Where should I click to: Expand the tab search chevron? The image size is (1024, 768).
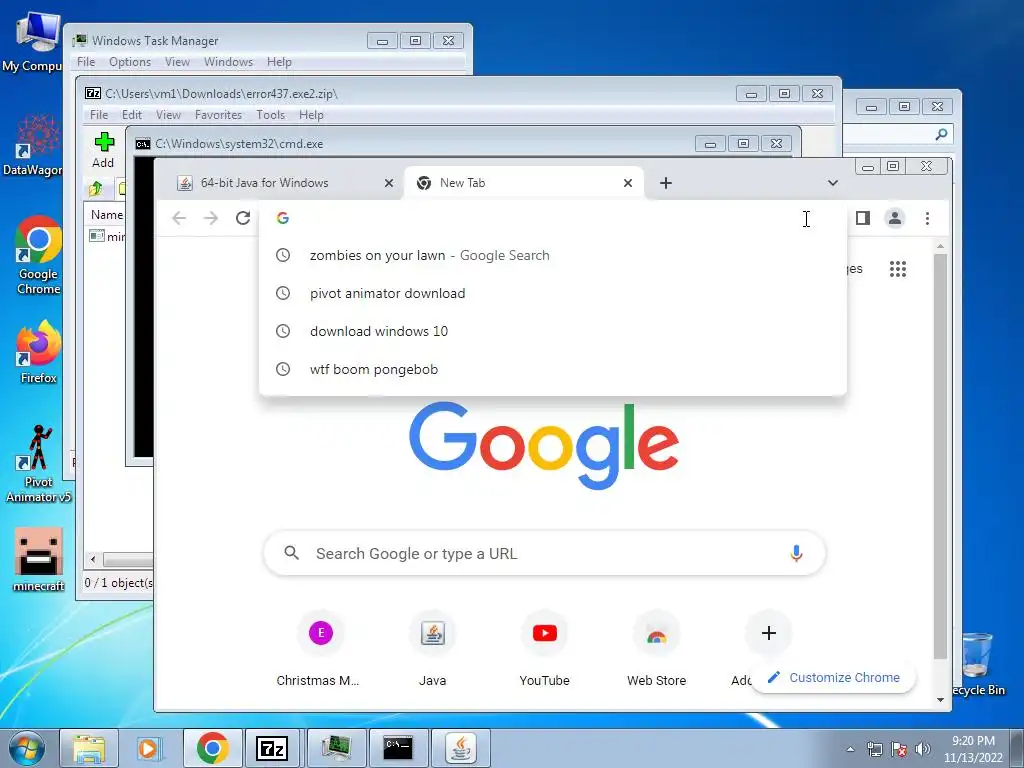833,183
